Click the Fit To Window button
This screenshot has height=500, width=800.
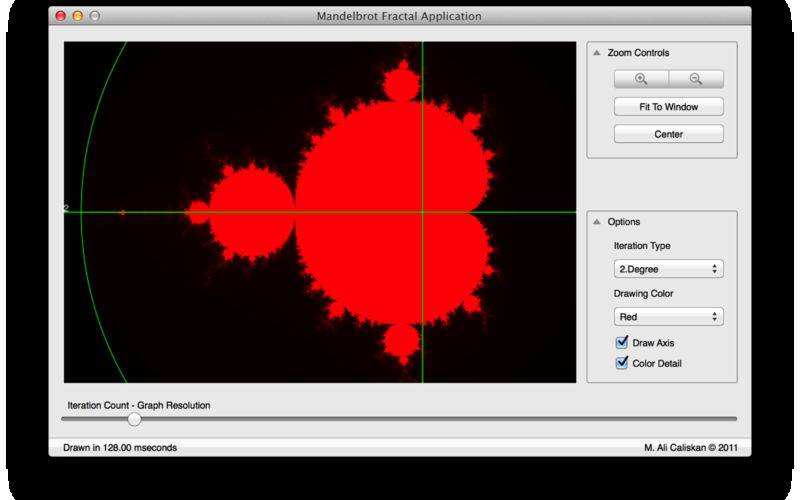[668, 107]
